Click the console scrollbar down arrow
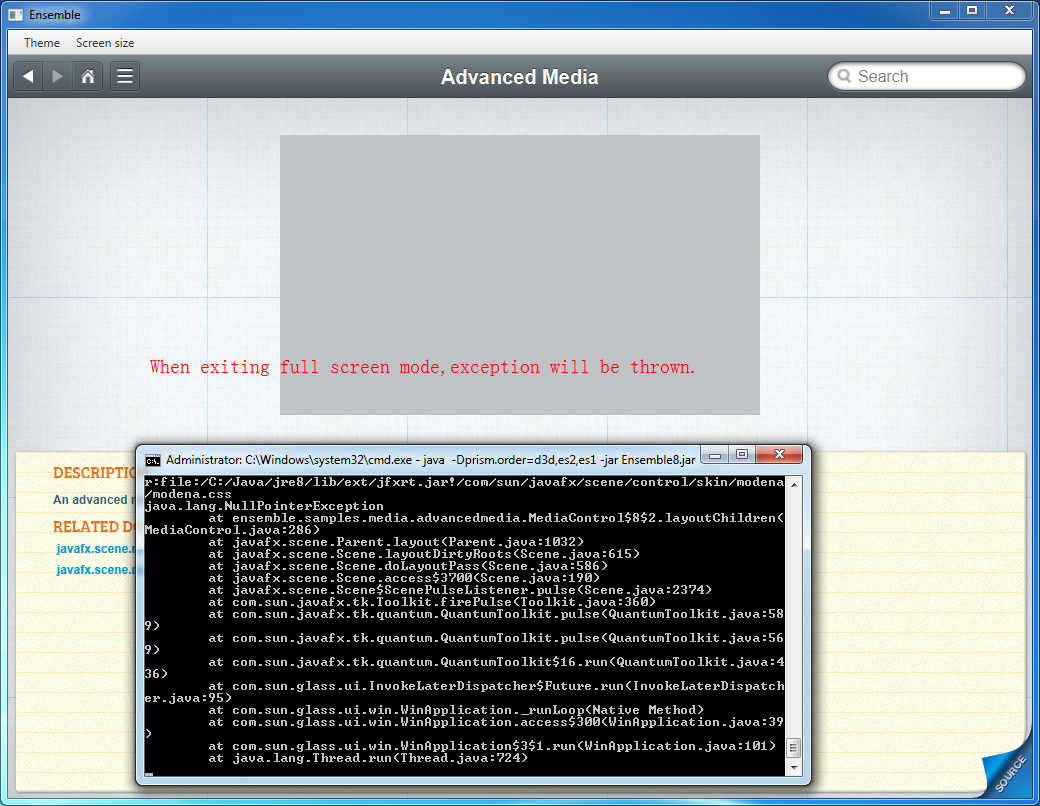 tap(794, 767)
